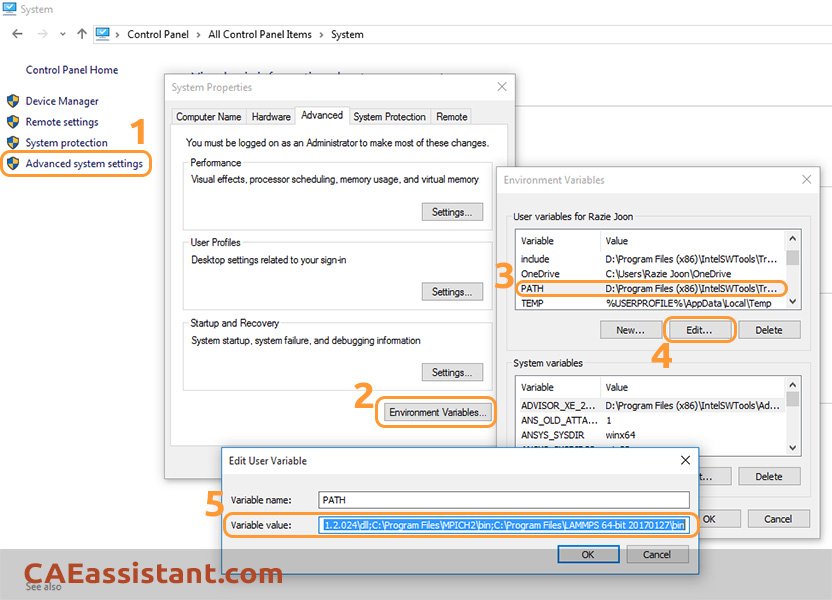Viewport: 832px width, 600px height.
Task: Select the include user variable row
Action: 649,259
